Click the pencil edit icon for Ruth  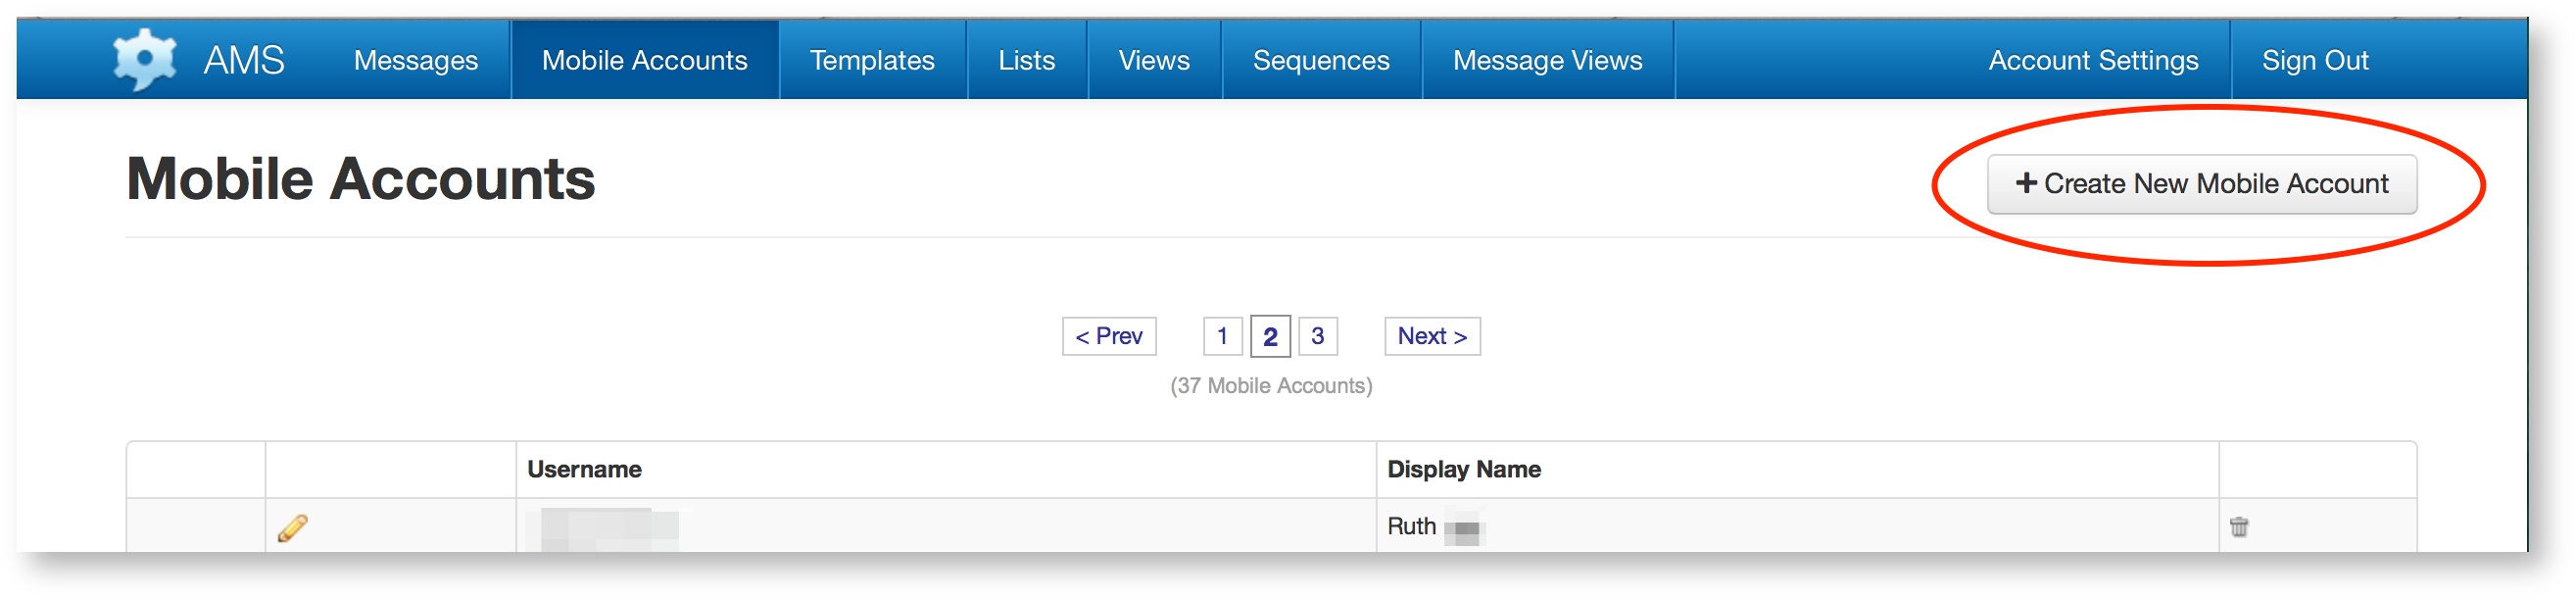[292, 527]
